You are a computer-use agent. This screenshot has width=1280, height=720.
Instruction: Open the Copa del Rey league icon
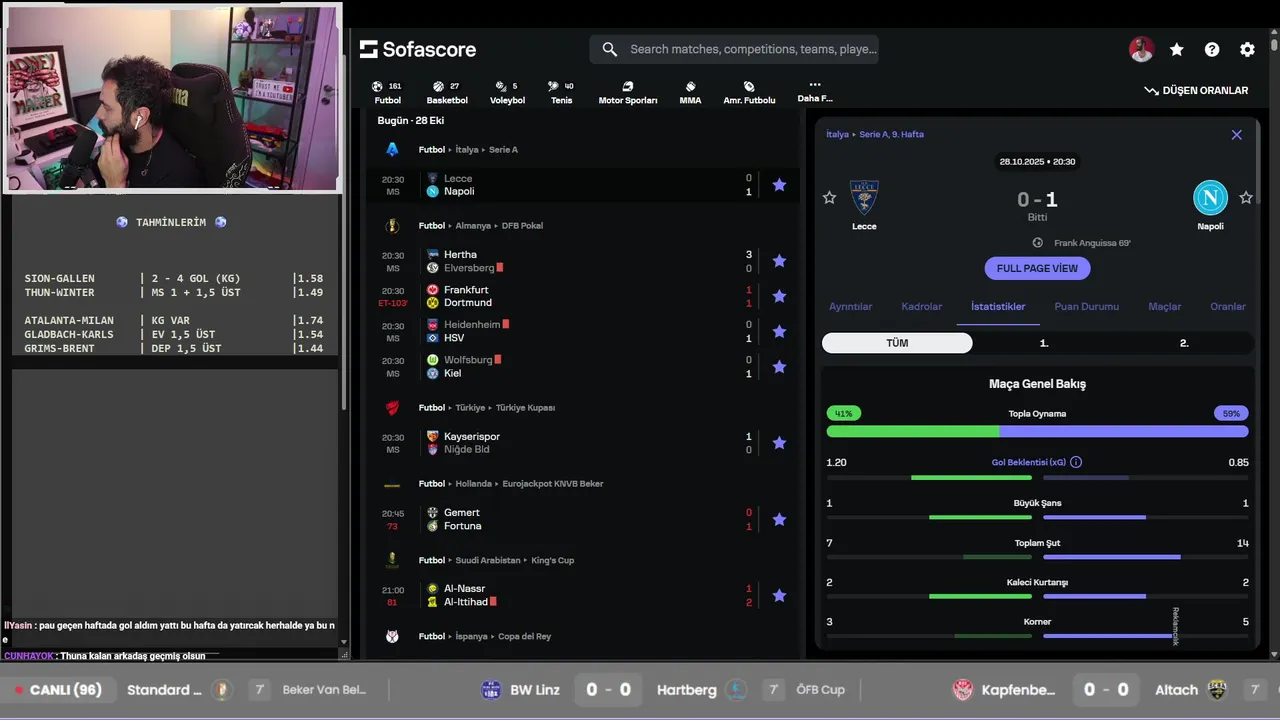(x=392, y=636)
